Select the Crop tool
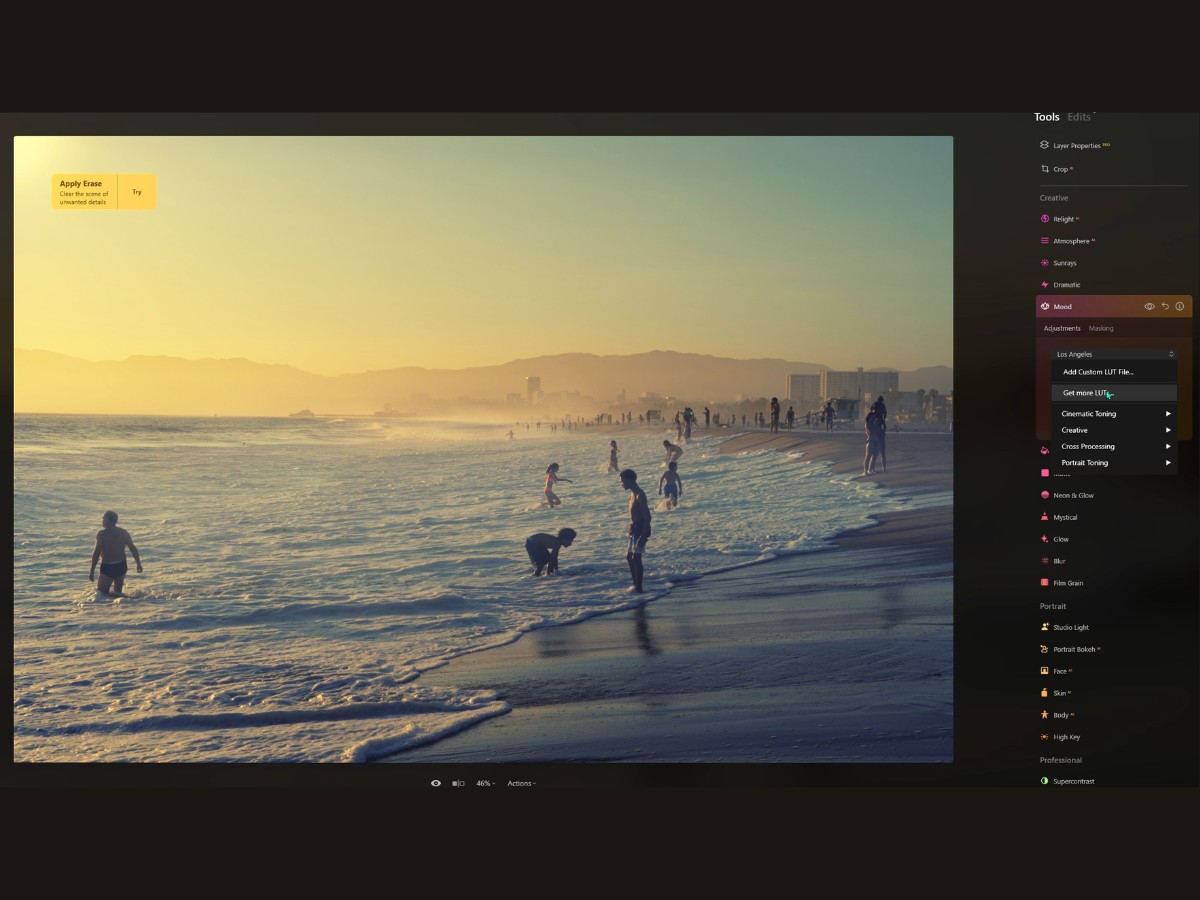The height and width of the screenshot is (900, 1200). [x=1056, y=169]
